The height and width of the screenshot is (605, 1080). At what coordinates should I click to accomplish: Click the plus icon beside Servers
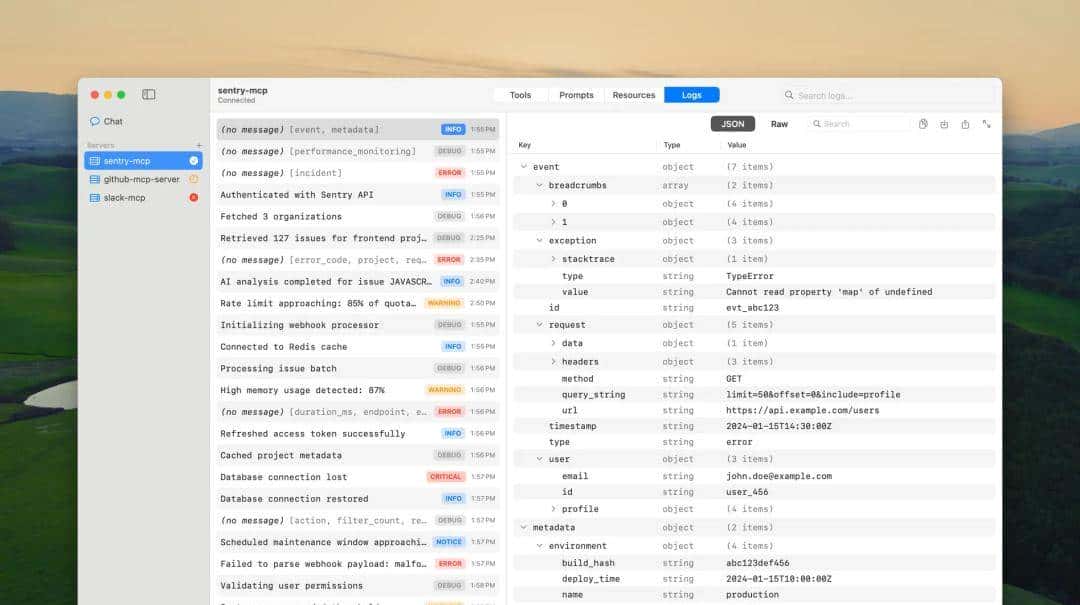198,146
